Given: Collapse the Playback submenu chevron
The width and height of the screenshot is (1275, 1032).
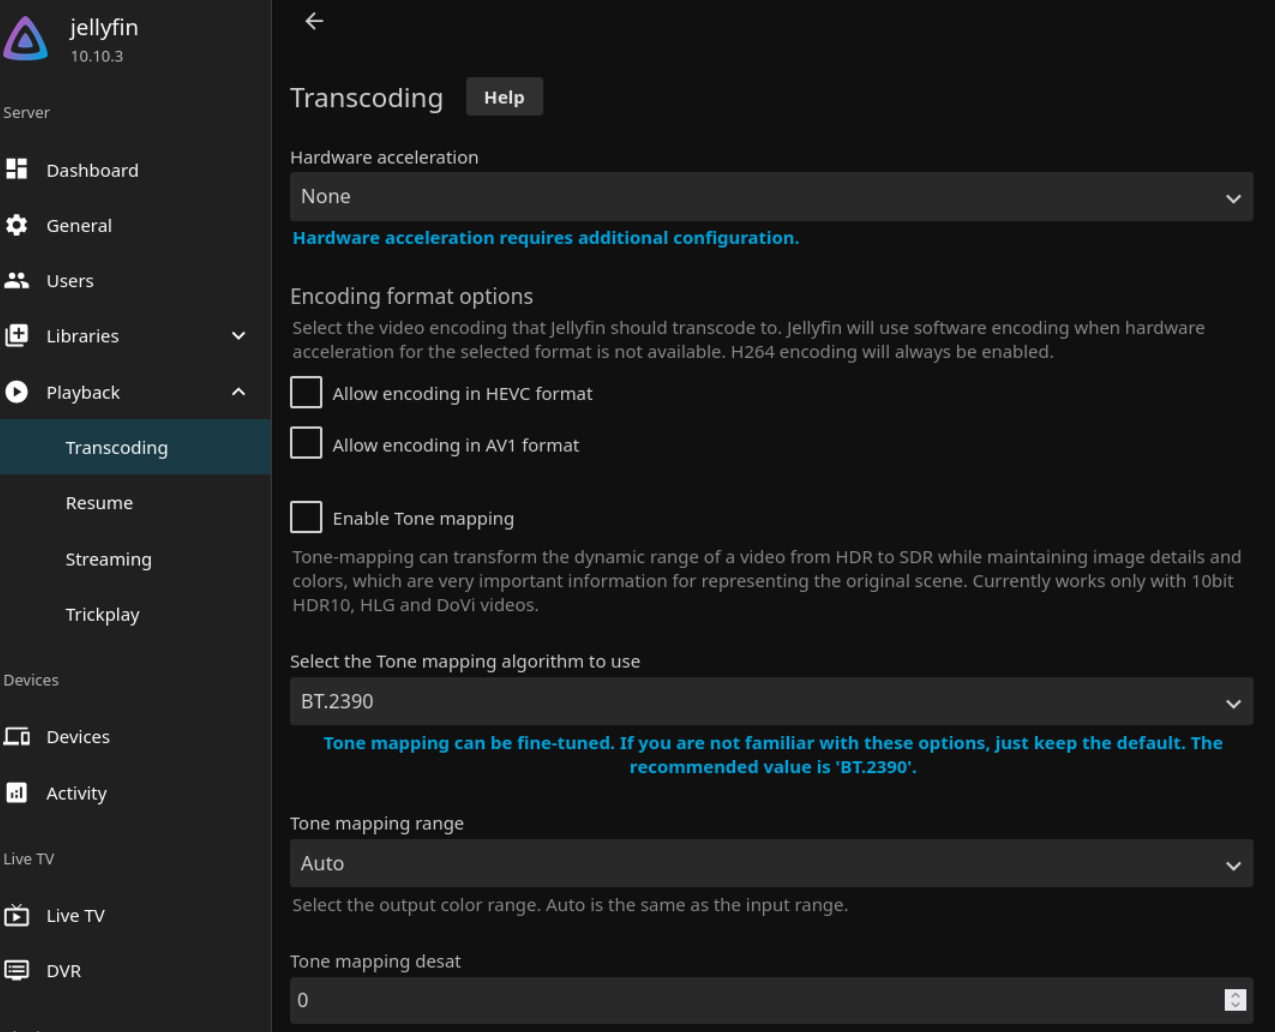Looking at the screenshot, I should click(x=239, y=392).
